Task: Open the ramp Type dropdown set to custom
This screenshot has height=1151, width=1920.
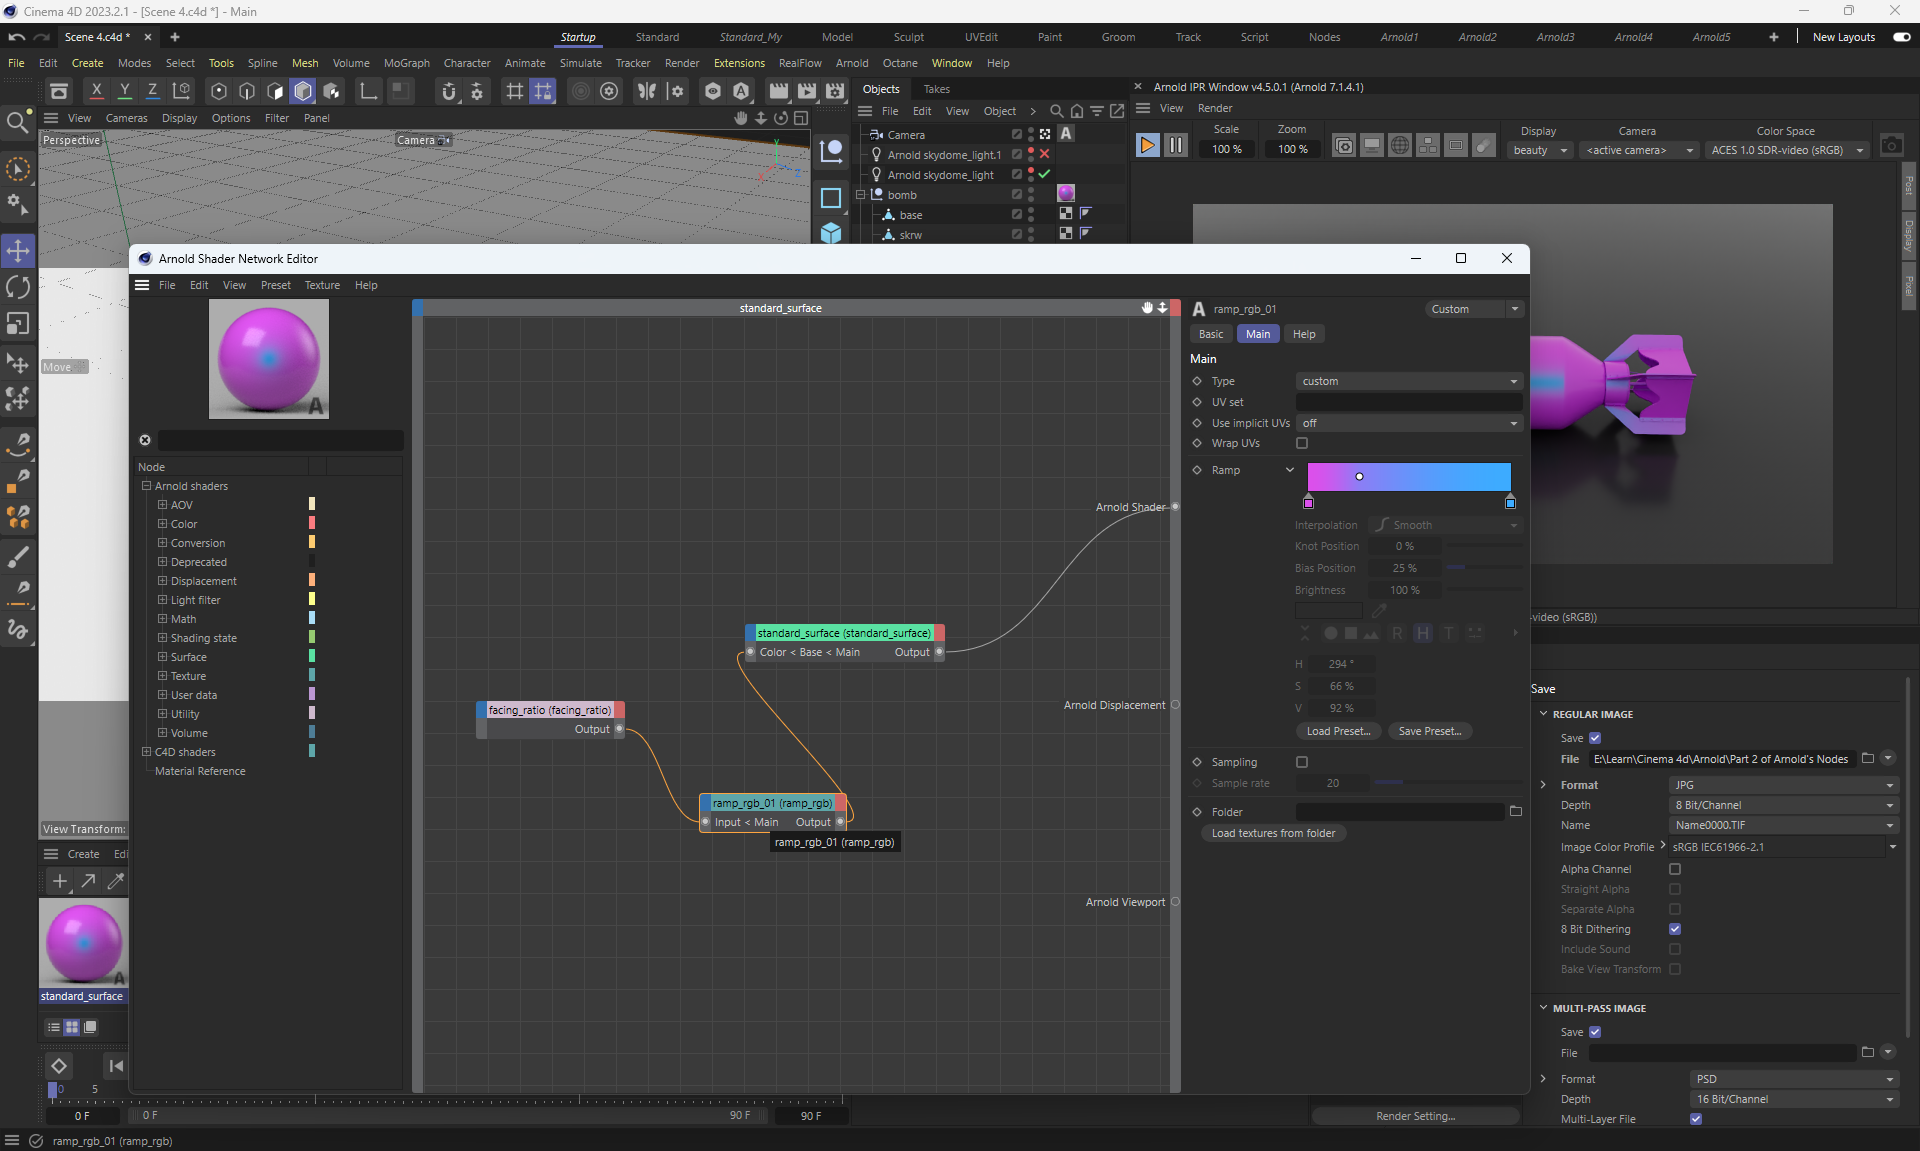Action: 1408,381
